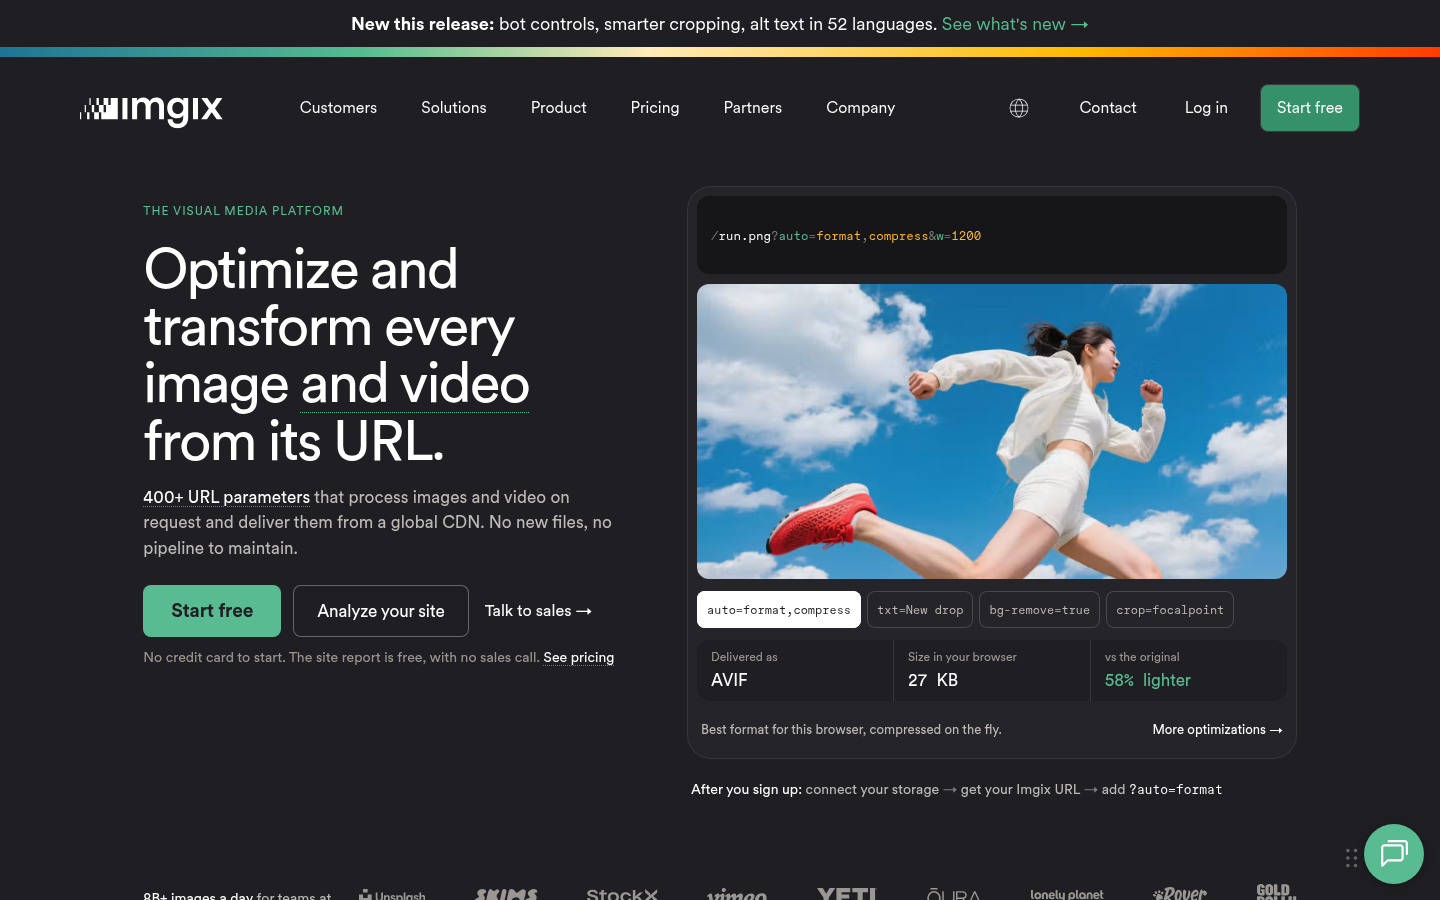Click the '27 KB' size value

click(933, 680)
